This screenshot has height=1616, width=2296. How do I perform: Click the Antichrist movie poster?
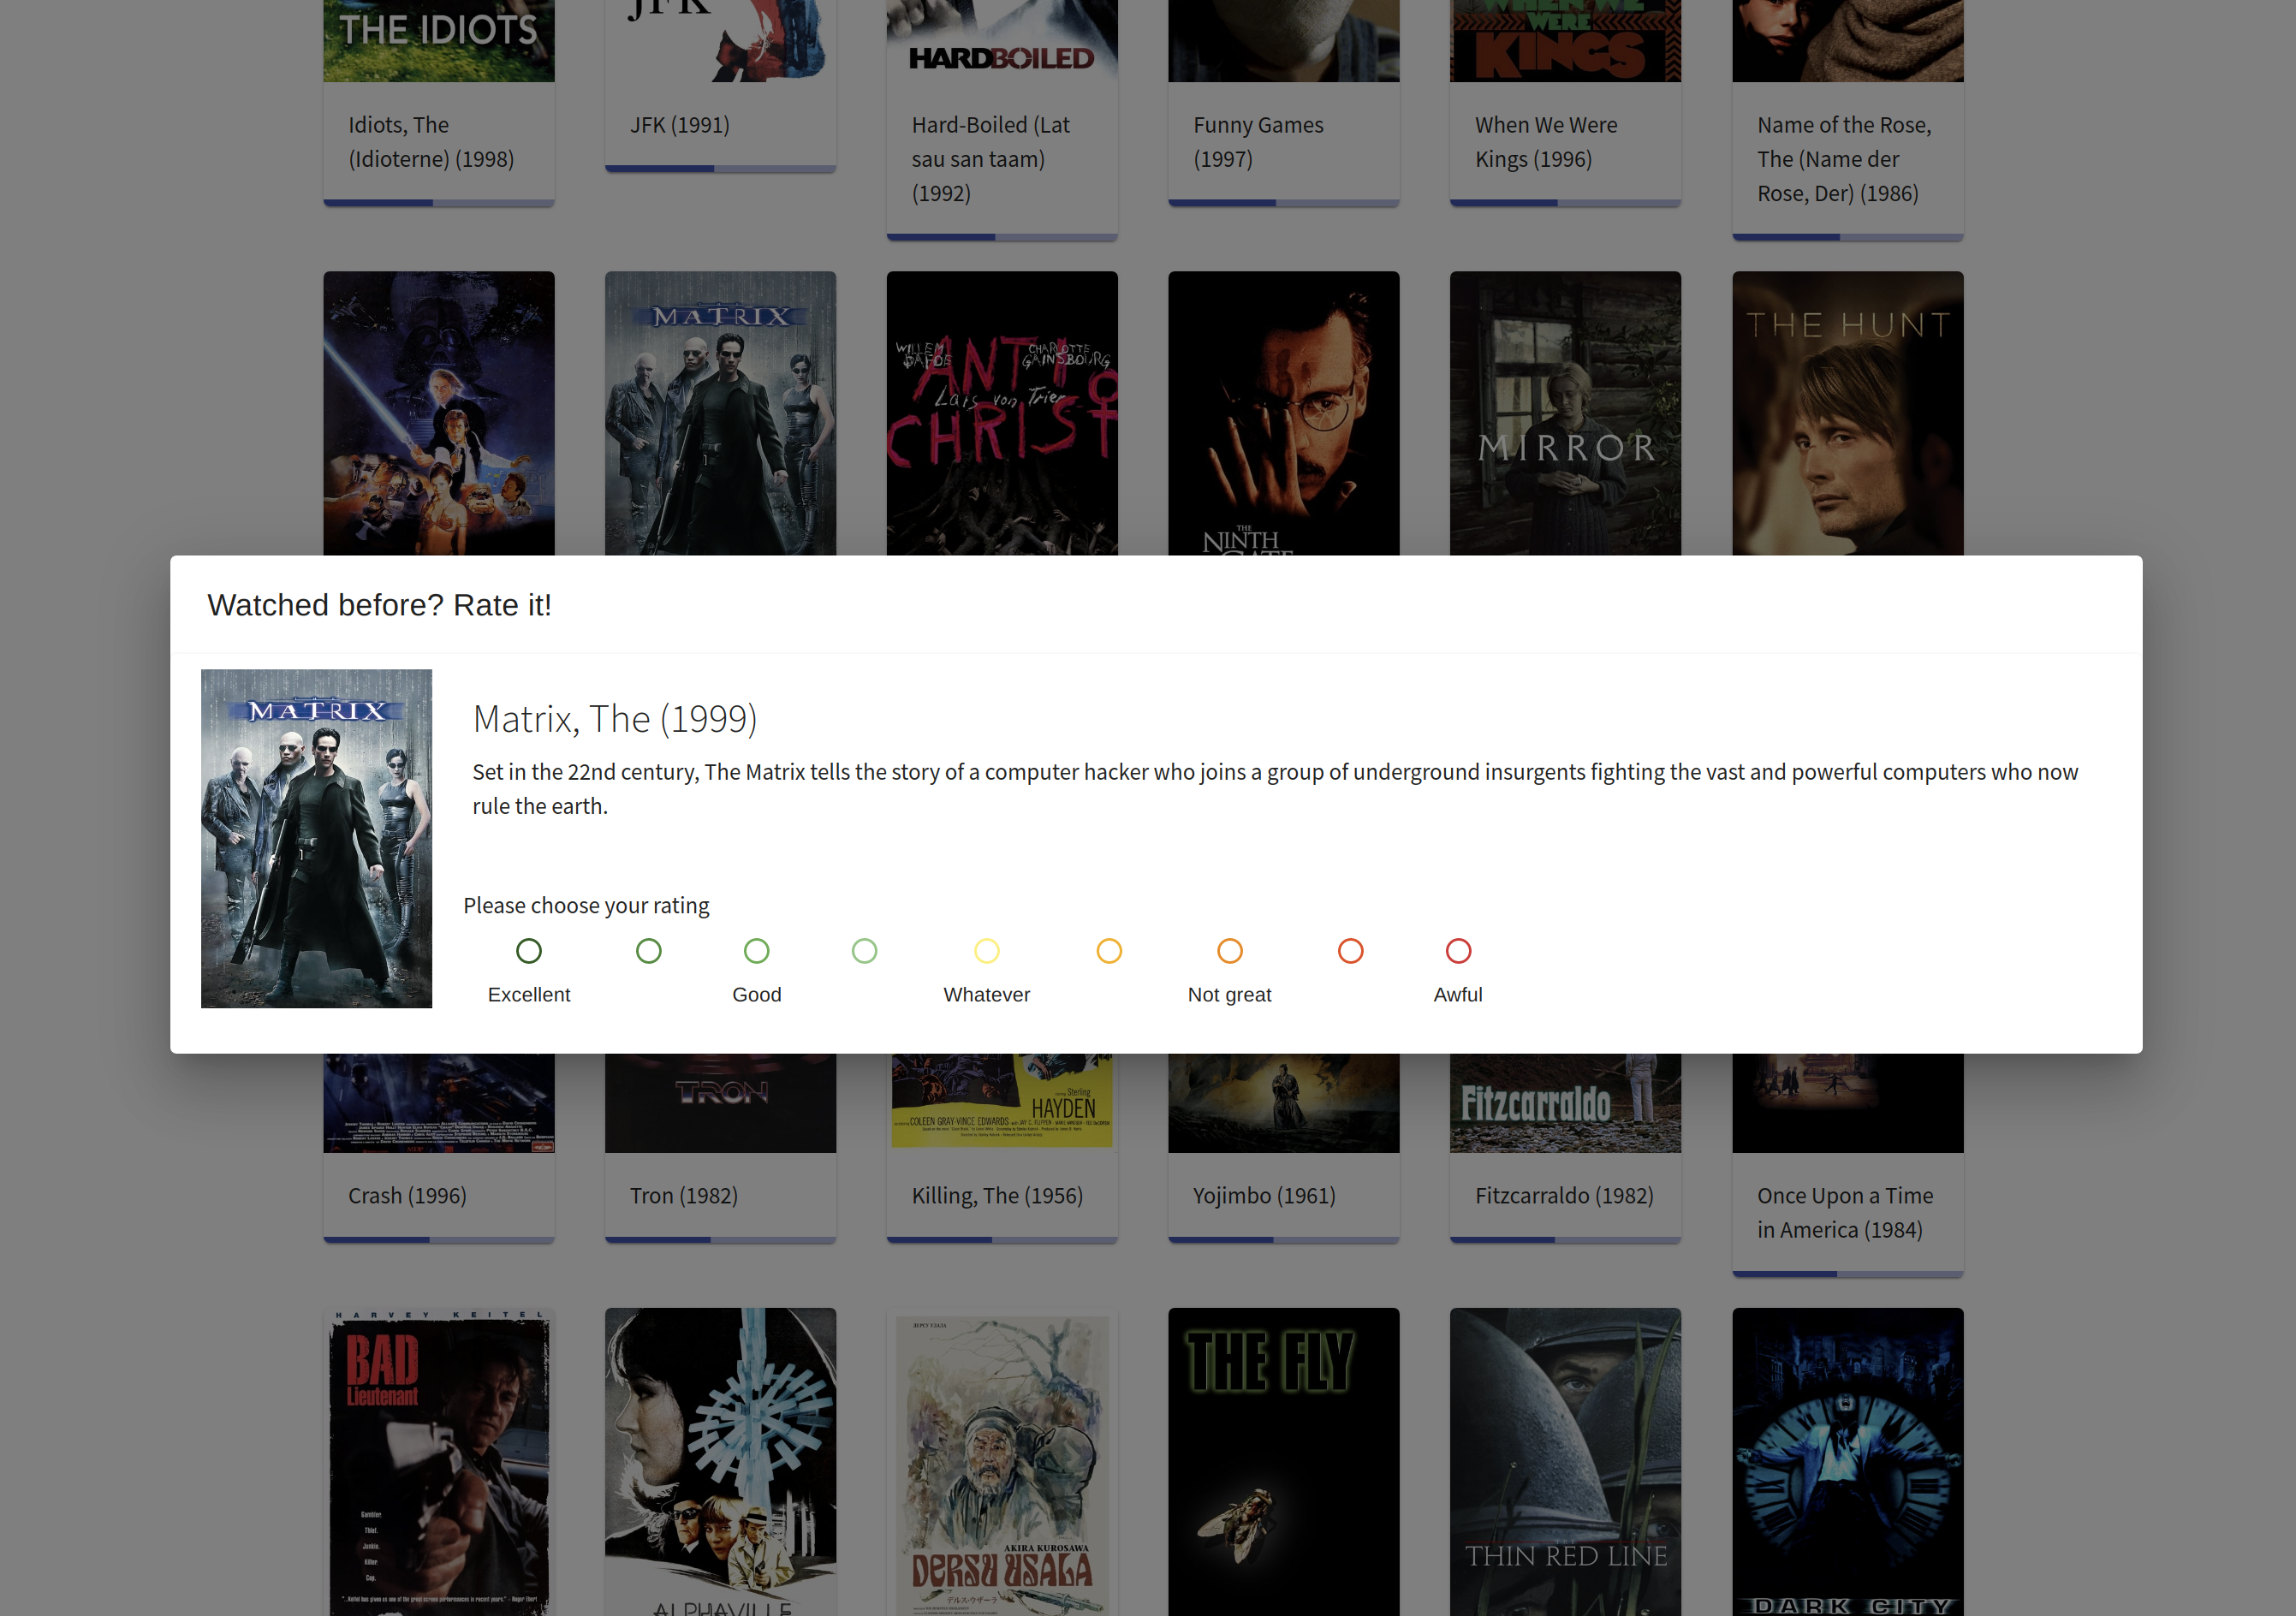pyautogui.click(x=1002, y=413)
